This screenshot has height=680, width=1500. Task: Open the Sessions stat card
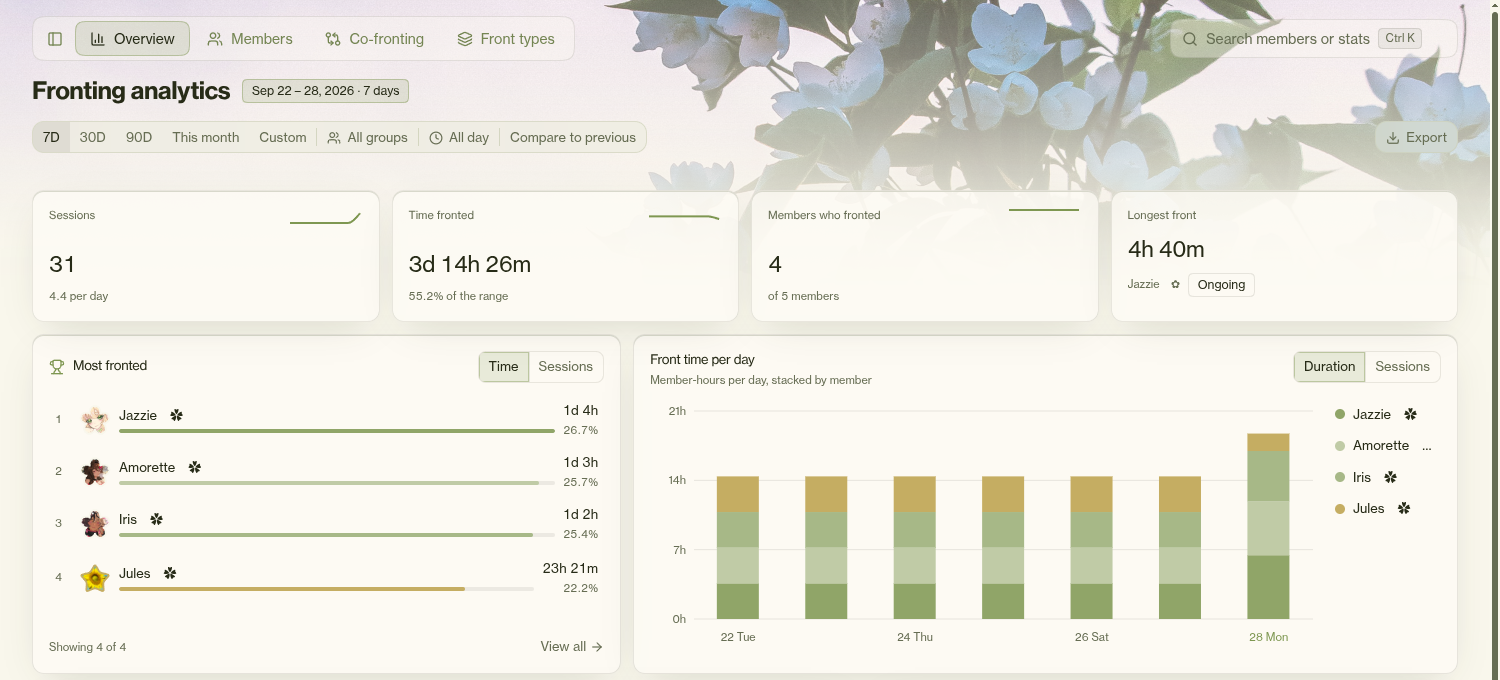click(x=206, y=256)
